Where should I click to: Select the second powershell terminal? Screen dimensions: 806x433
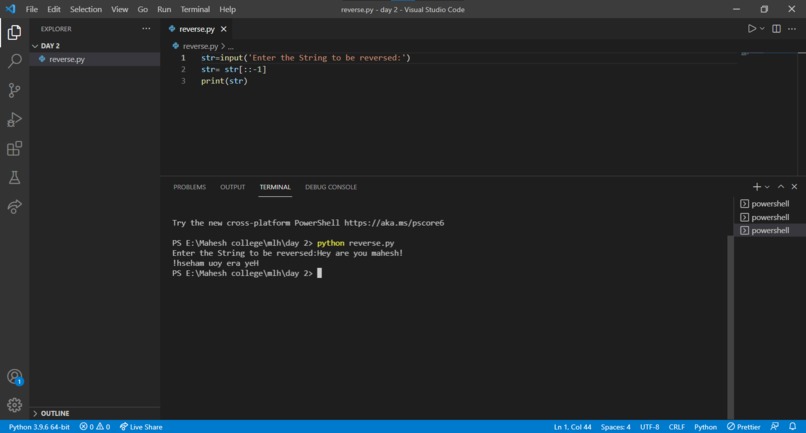point(769,217)
